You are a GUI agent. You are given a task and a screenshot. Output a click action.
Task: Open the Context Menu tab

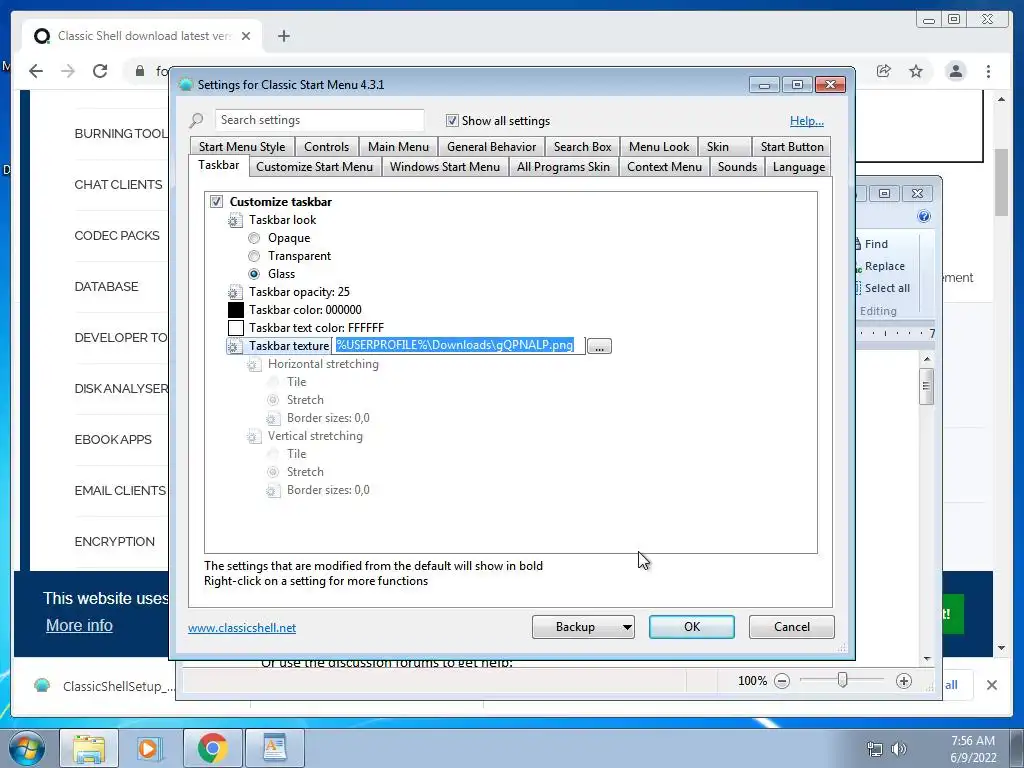664,167
